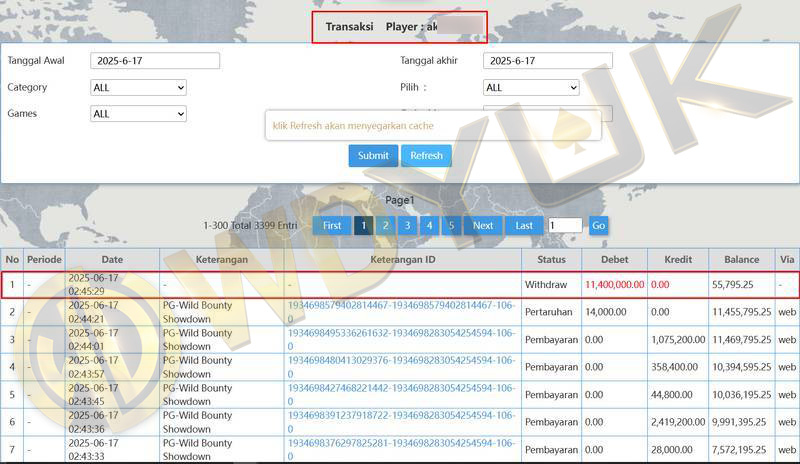Click the Page1 label
Image resolution: width=800 pixels, height=464 pixels.
click(x=399, y=201)
